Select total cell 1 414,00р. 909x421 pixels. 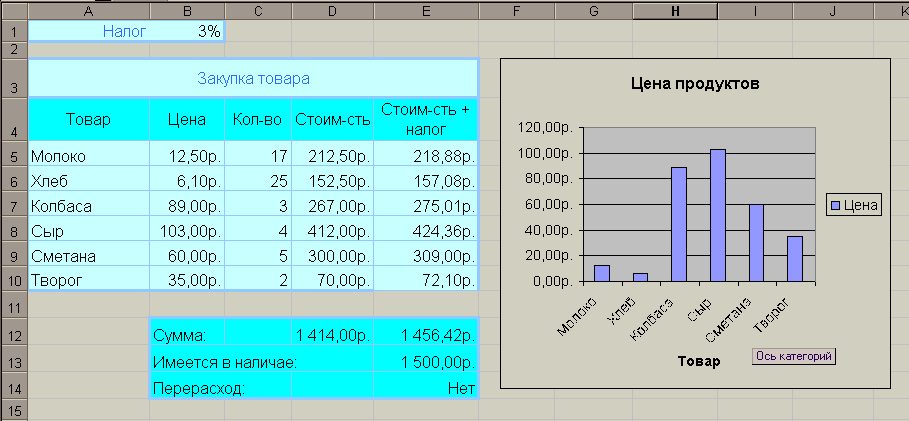(332, 334)
